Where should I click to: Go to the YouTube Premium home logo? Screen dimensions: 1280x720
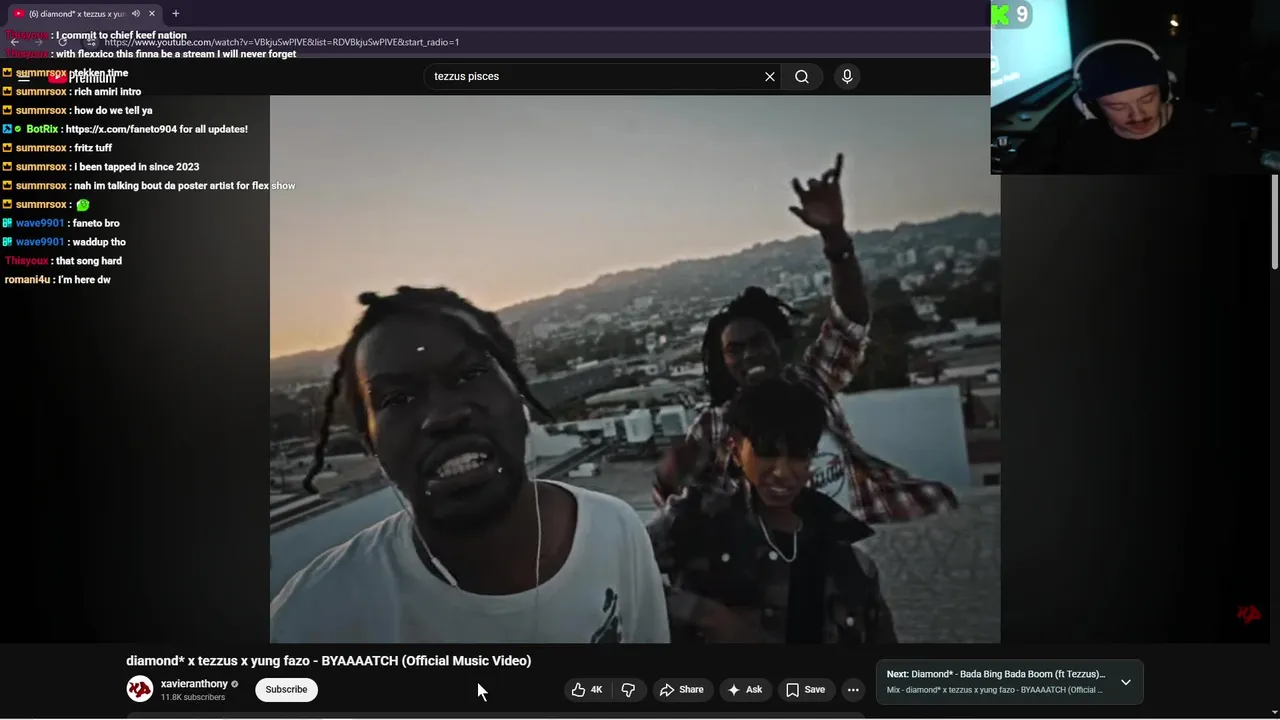(82, 77)
